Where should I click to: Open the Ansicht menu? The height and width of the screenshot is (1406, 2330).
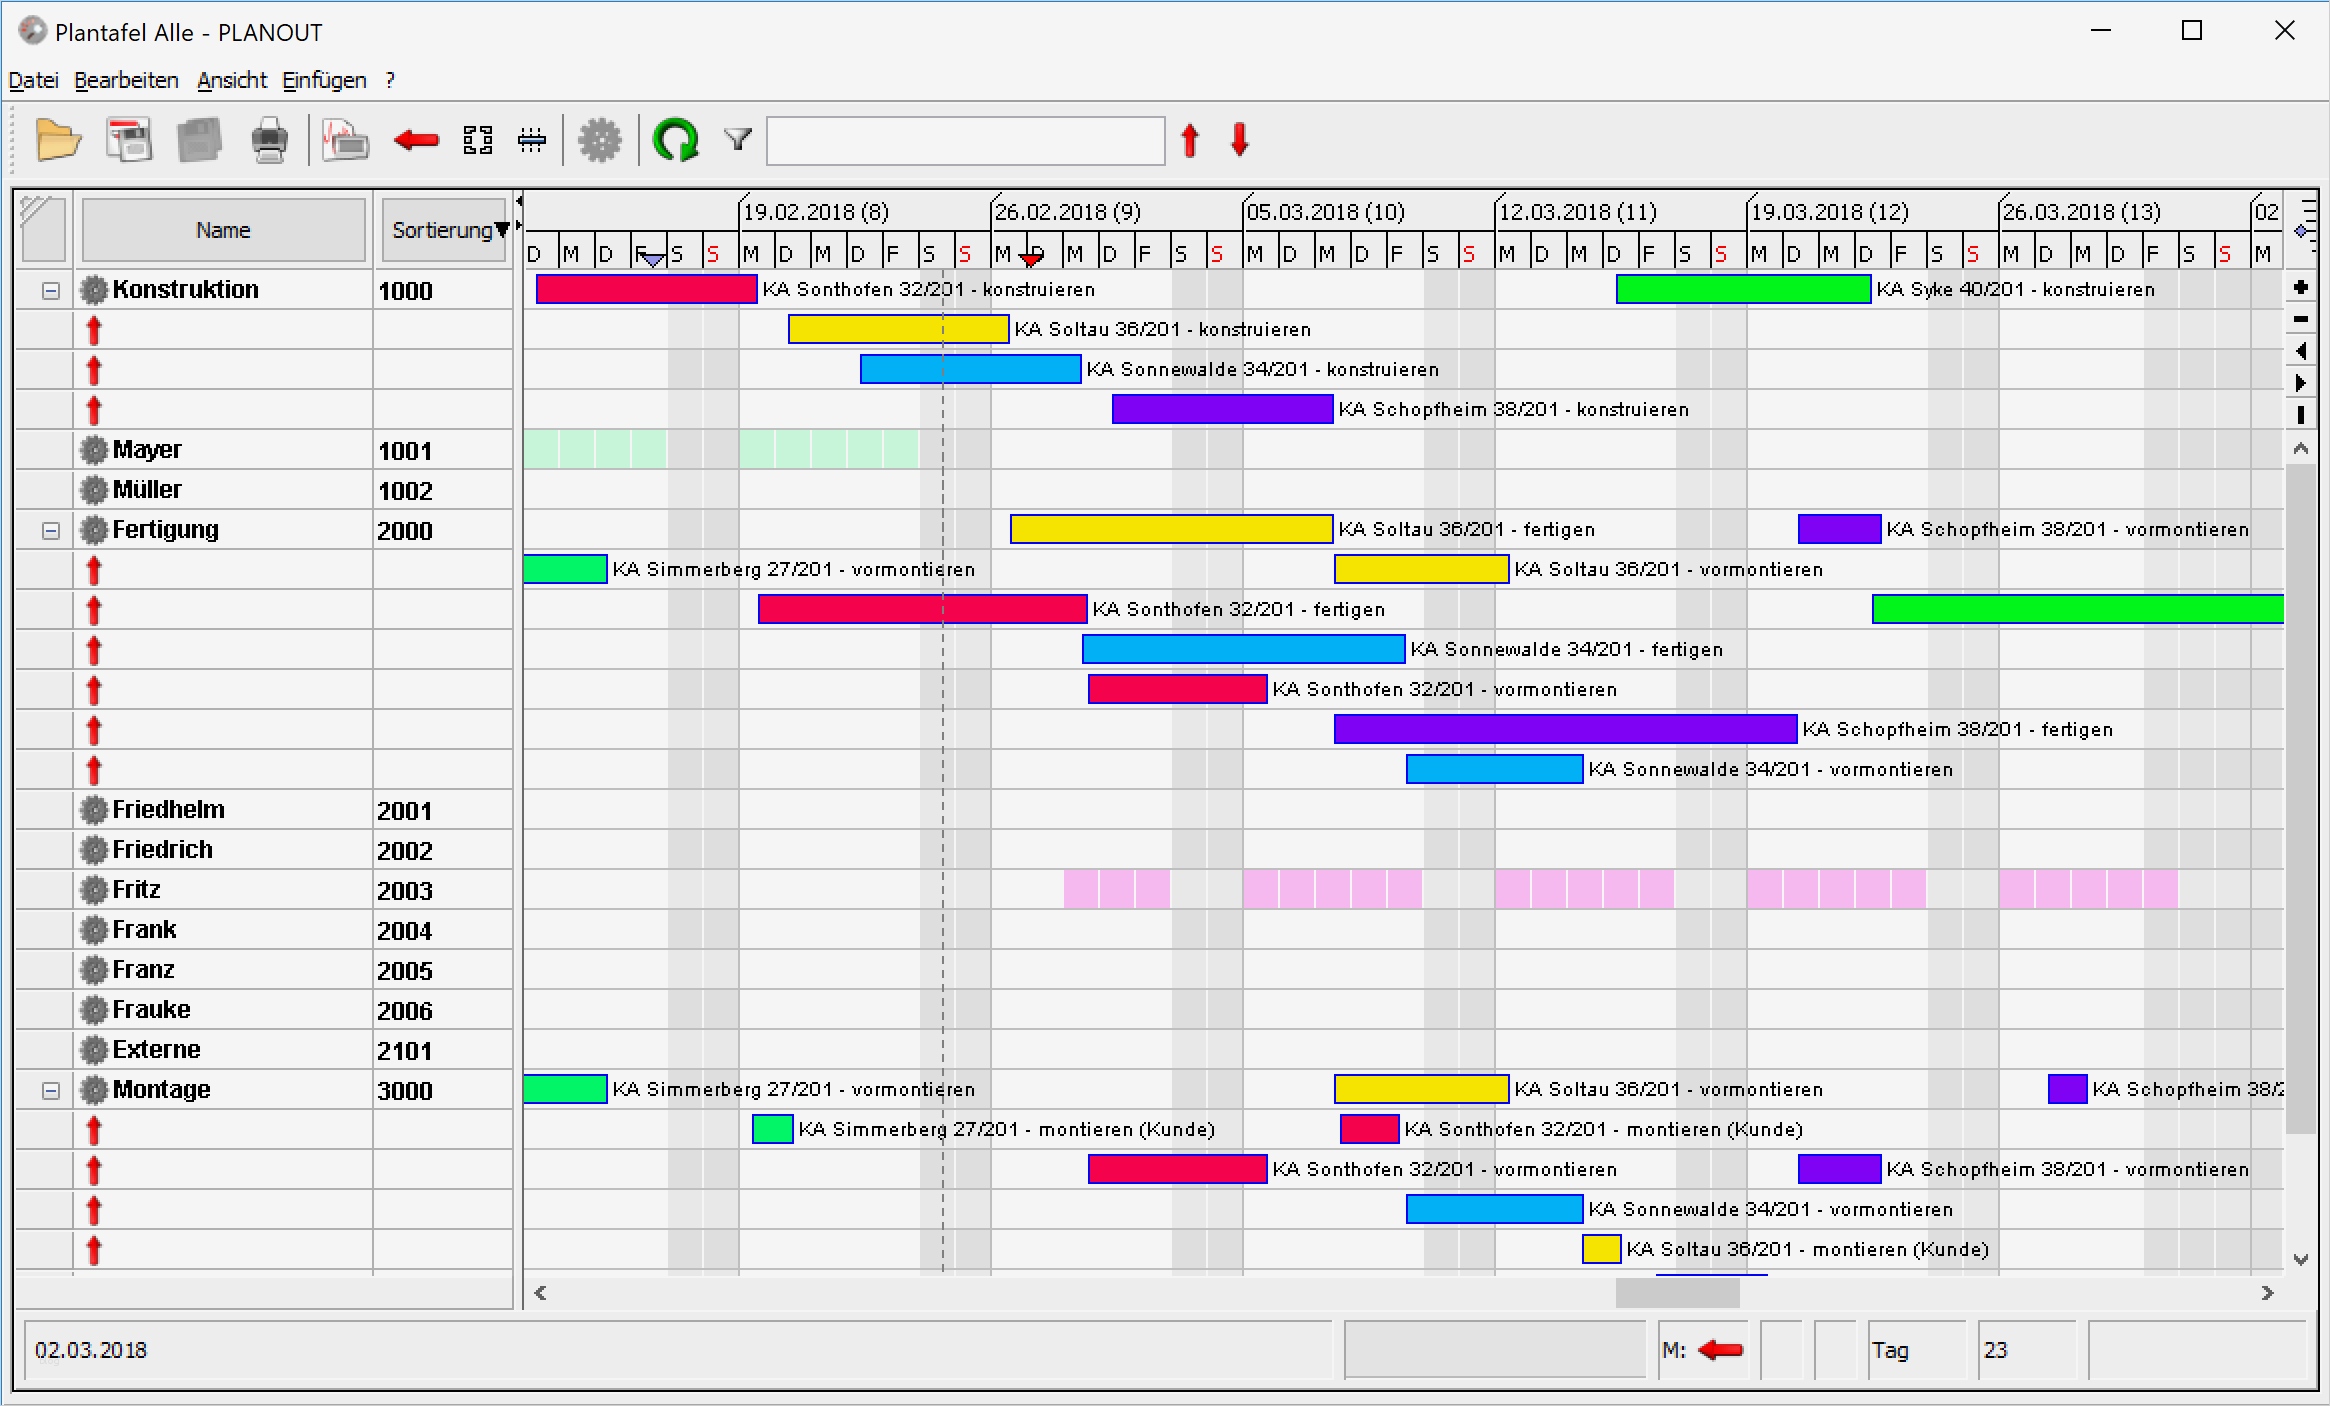[232, 80]
